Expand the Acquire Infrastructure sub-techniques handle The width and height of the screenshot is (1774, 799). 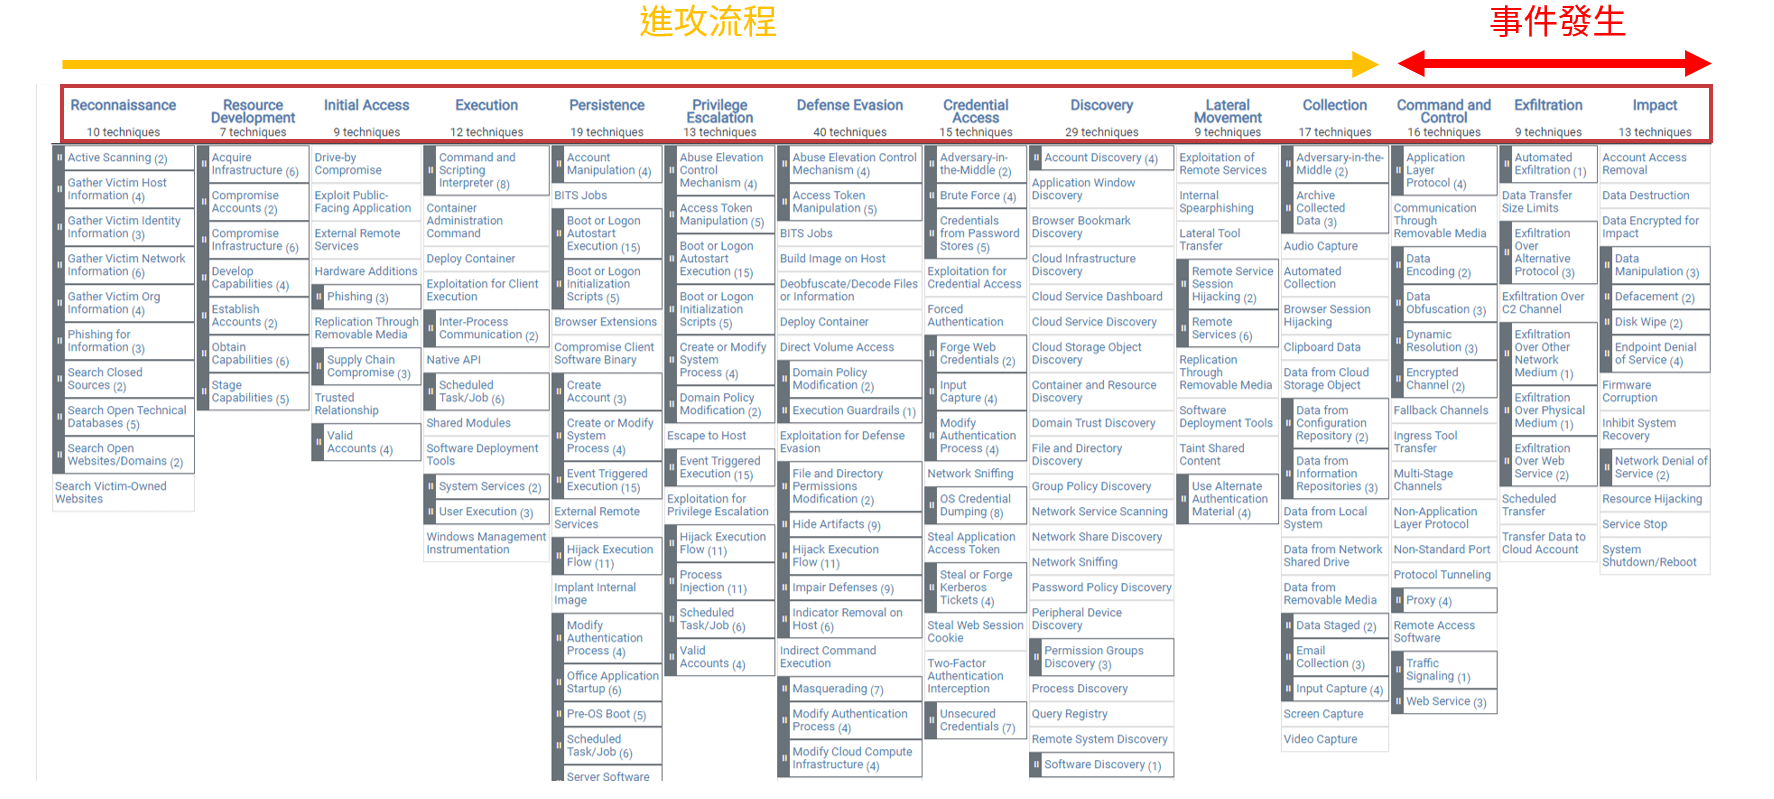(x=203, y=165)
